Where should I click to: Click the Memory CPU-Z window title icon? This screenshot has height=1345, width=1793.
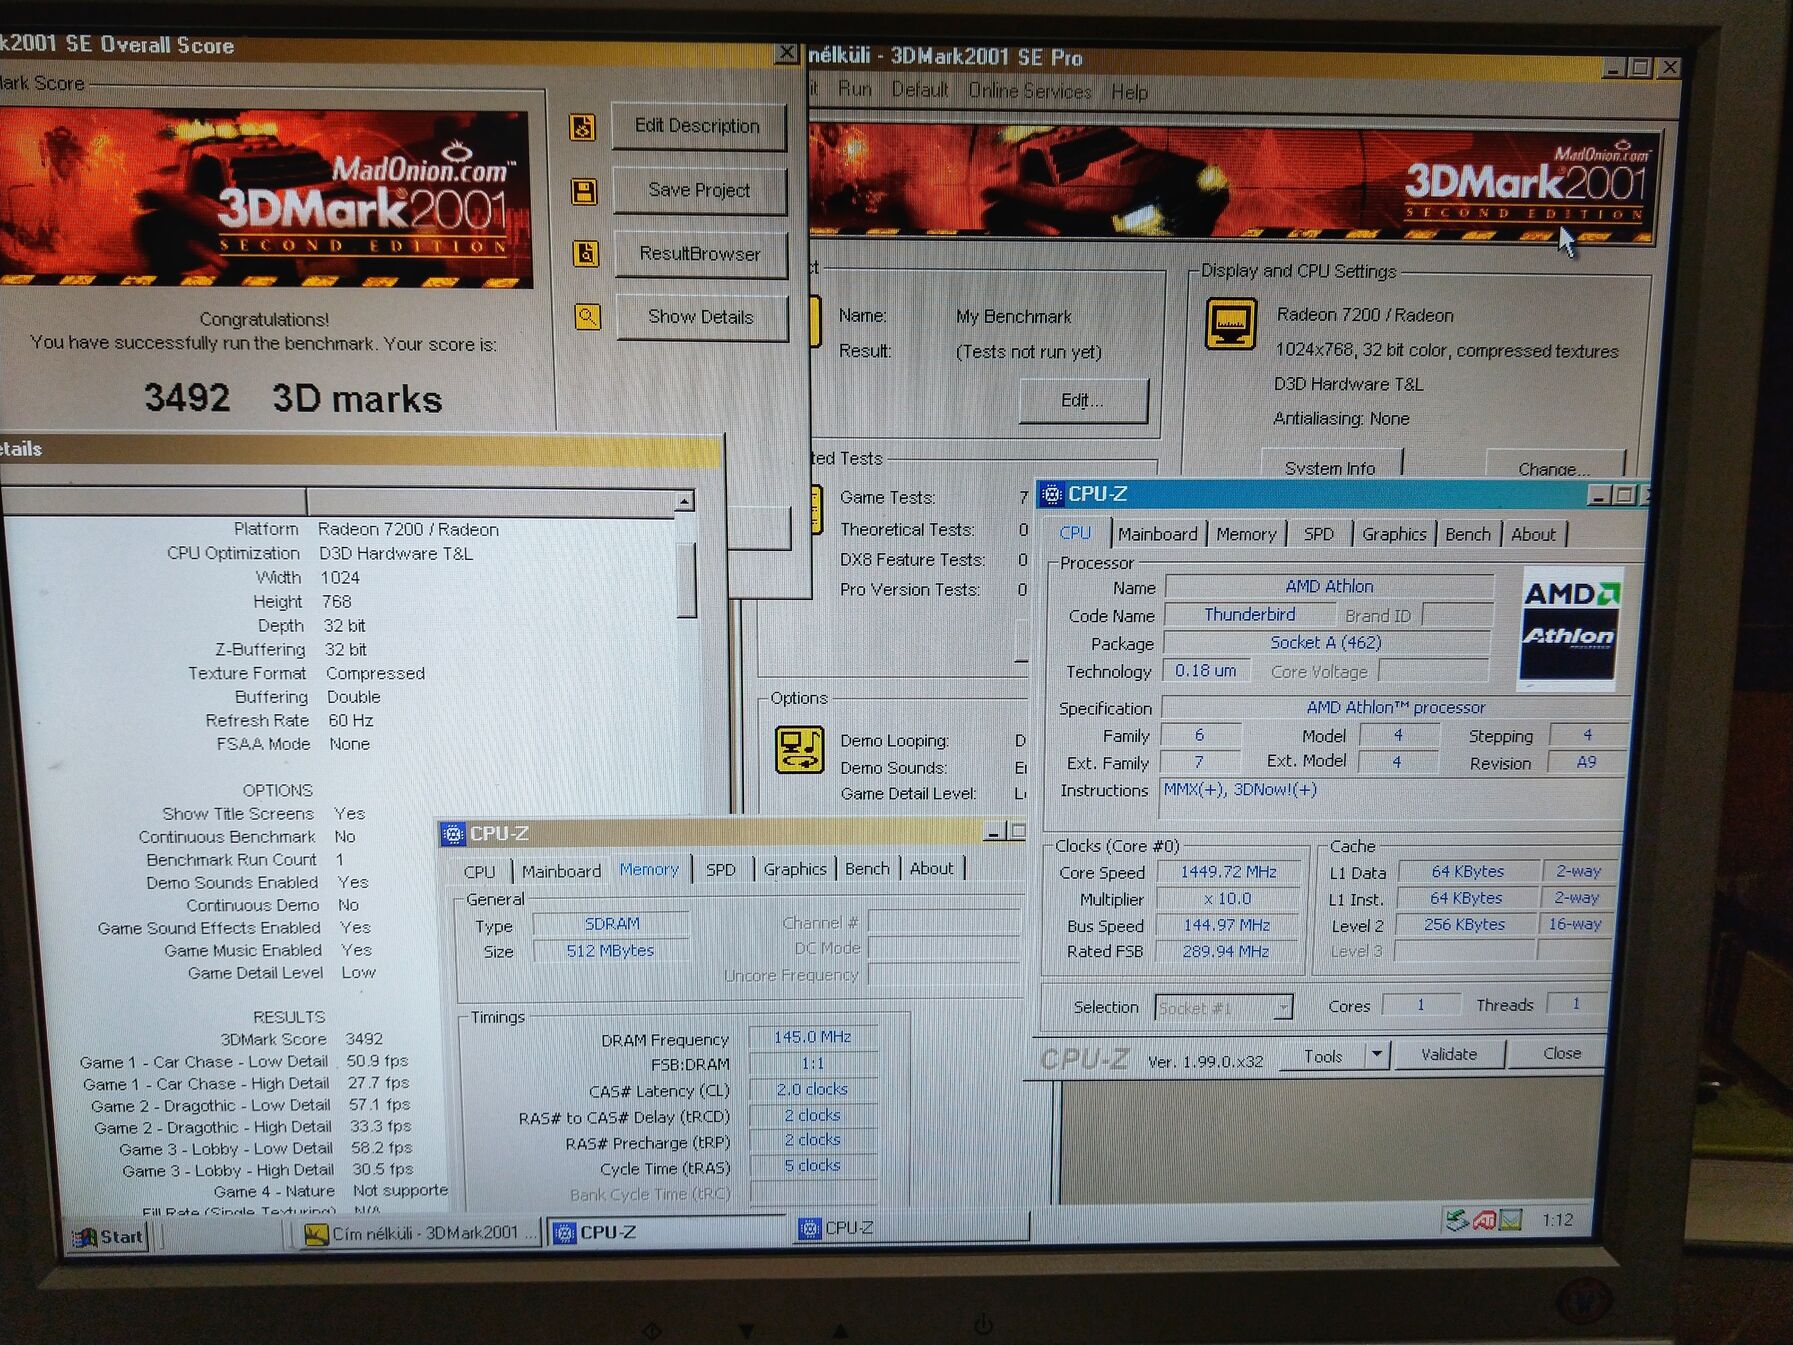click(453, 834)
